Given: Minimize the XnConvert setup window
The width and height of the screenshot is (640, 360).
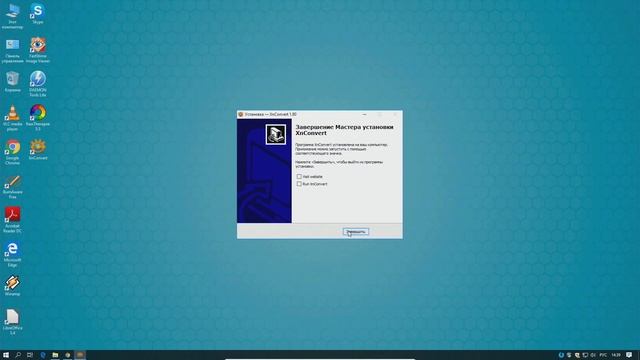Looking at the screenshot, I should pos(364,114).
